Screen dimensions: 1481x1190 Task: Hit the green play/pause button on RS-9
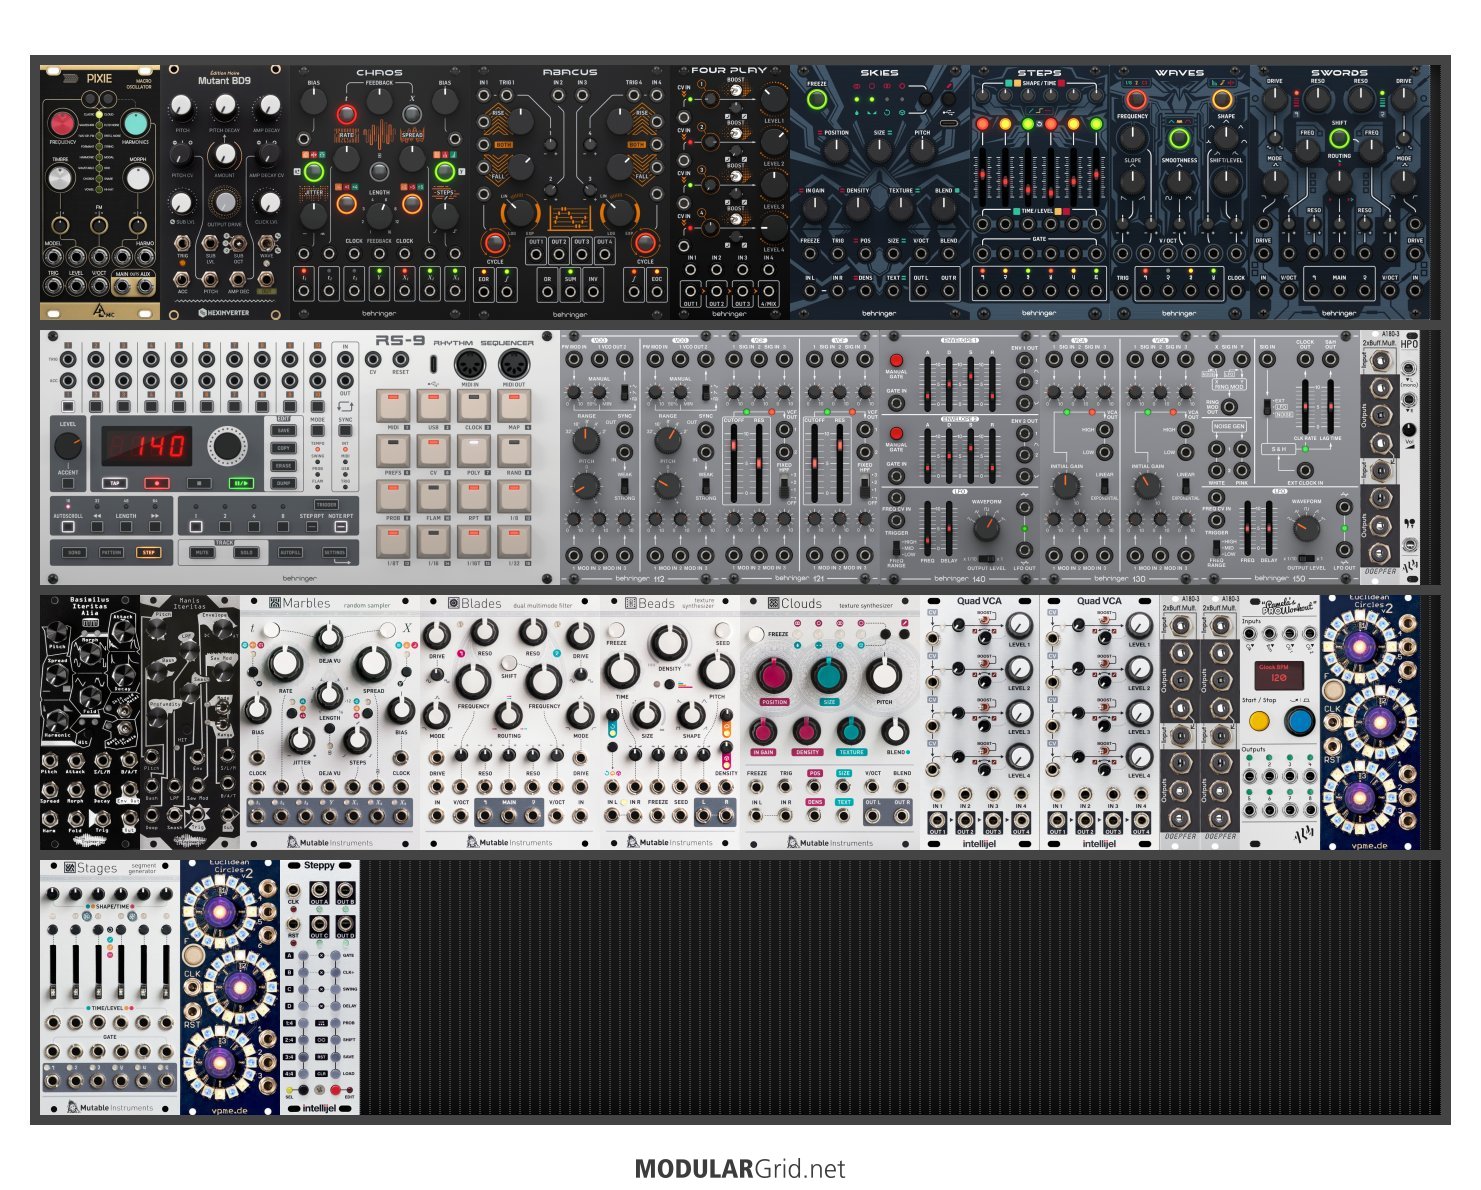coord(241,483)
